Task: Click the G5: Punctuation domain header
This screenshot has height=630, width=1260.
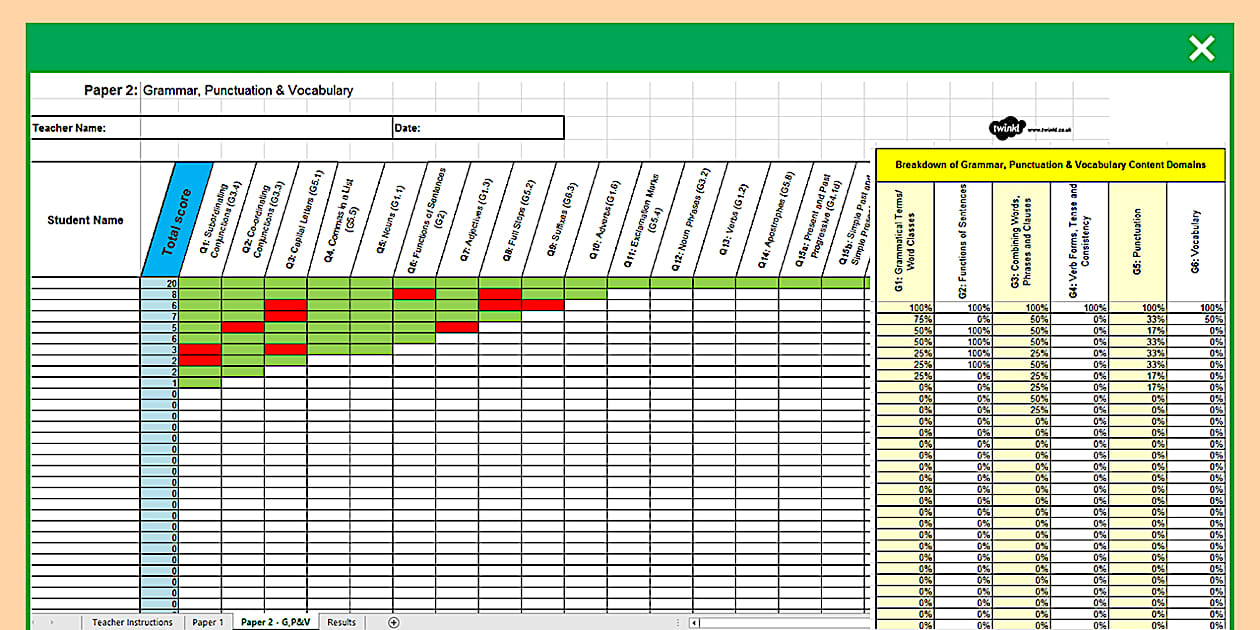Action: coord(1137,240)
